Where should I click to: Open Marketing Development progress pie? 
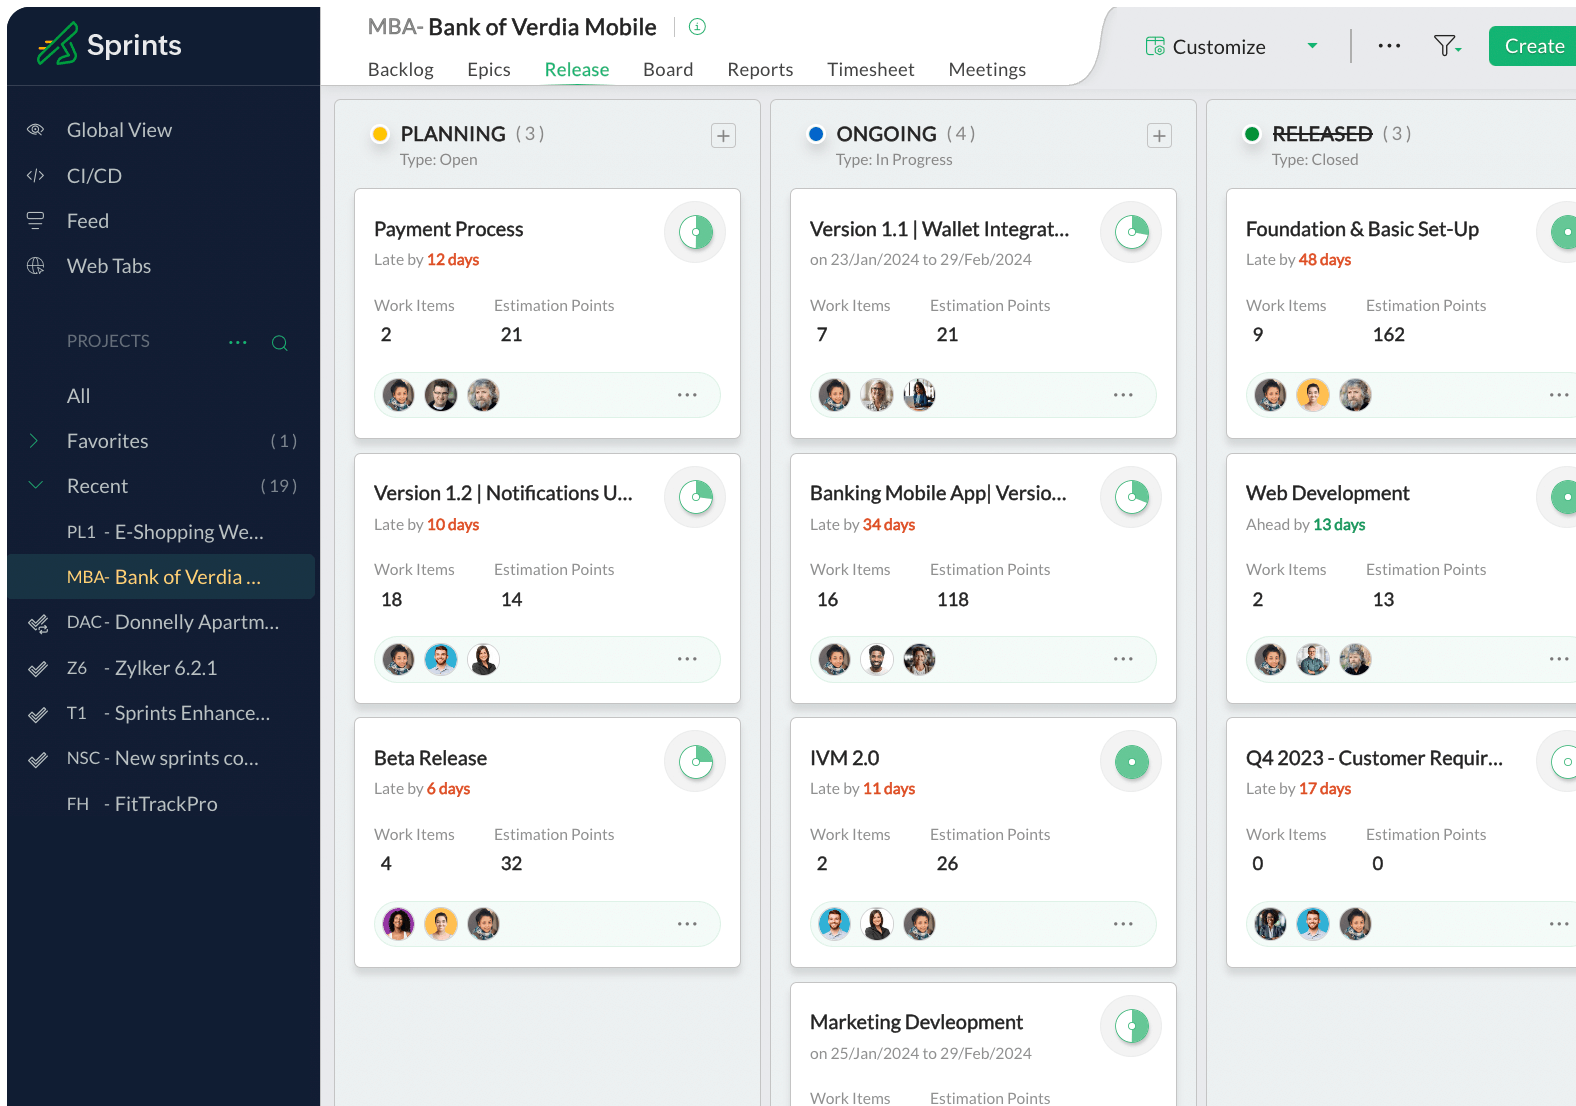1131,1026
